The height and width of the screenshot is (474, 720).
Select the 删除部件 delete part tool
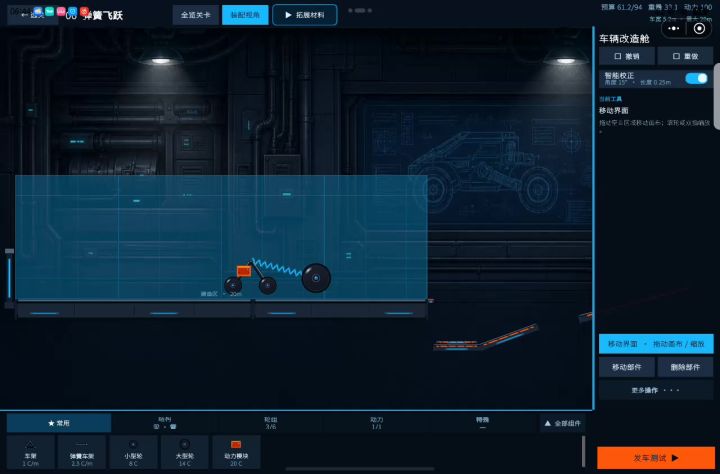click(685, 367)
